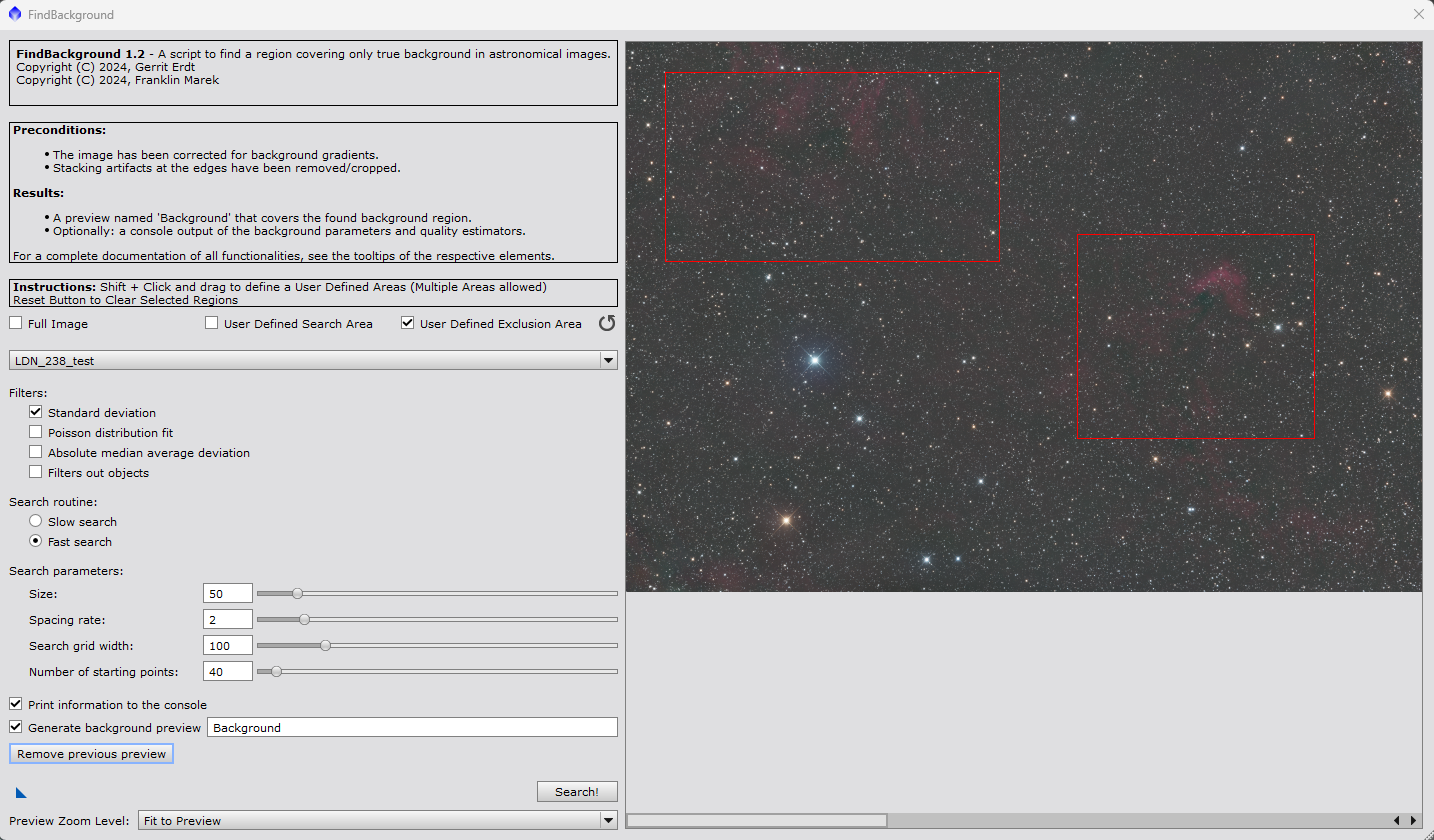Click Remove previous preview button
This screenshot has width=1434, height=840.
click(x=91, y=753)
